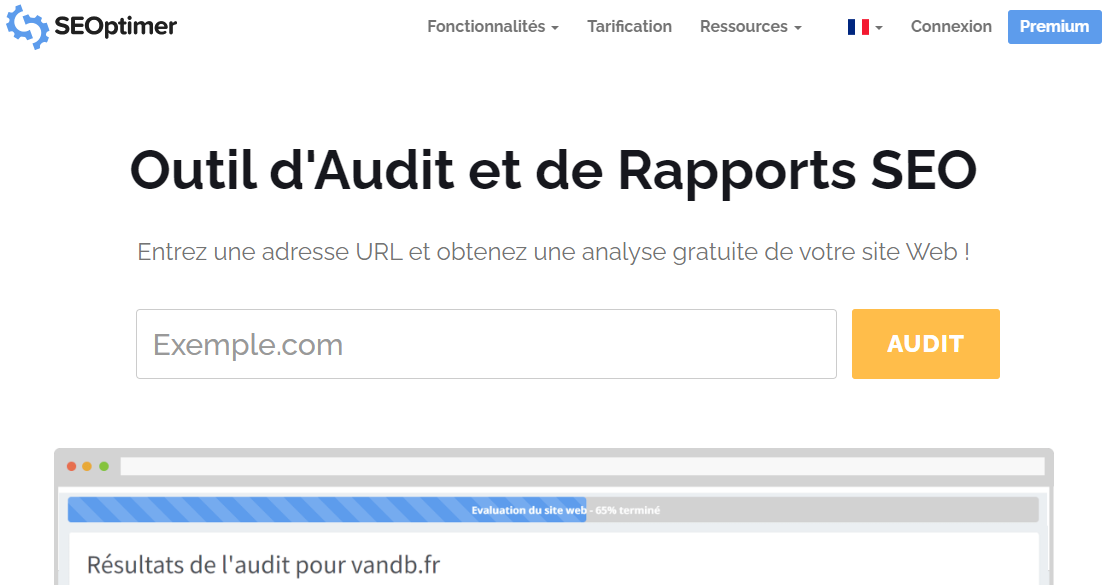Click the 65% site evaluation progress bar
1110x585 pixels.
click(553, 510)
